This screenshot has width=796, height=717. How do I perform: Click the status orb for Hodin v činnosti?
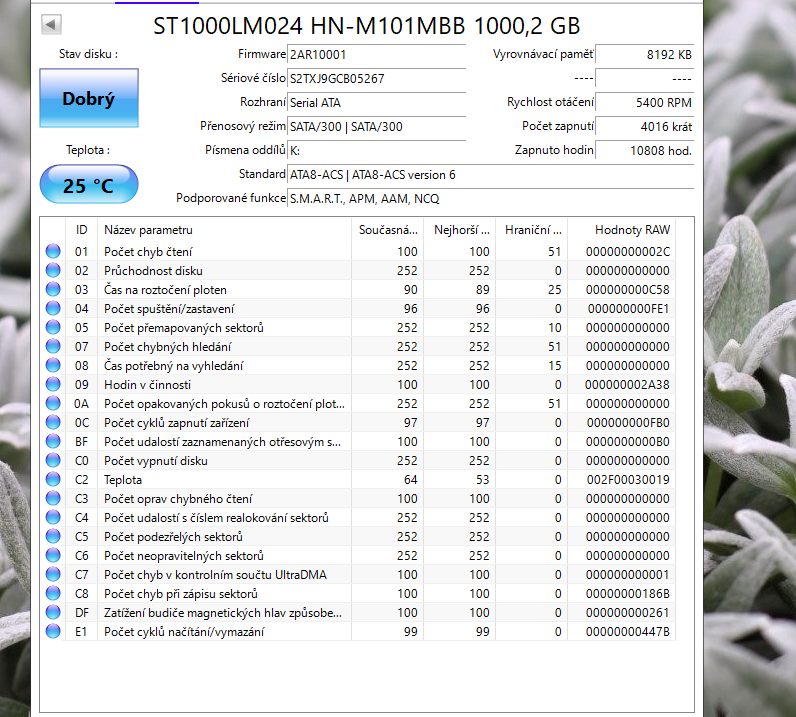pos(53,384)
